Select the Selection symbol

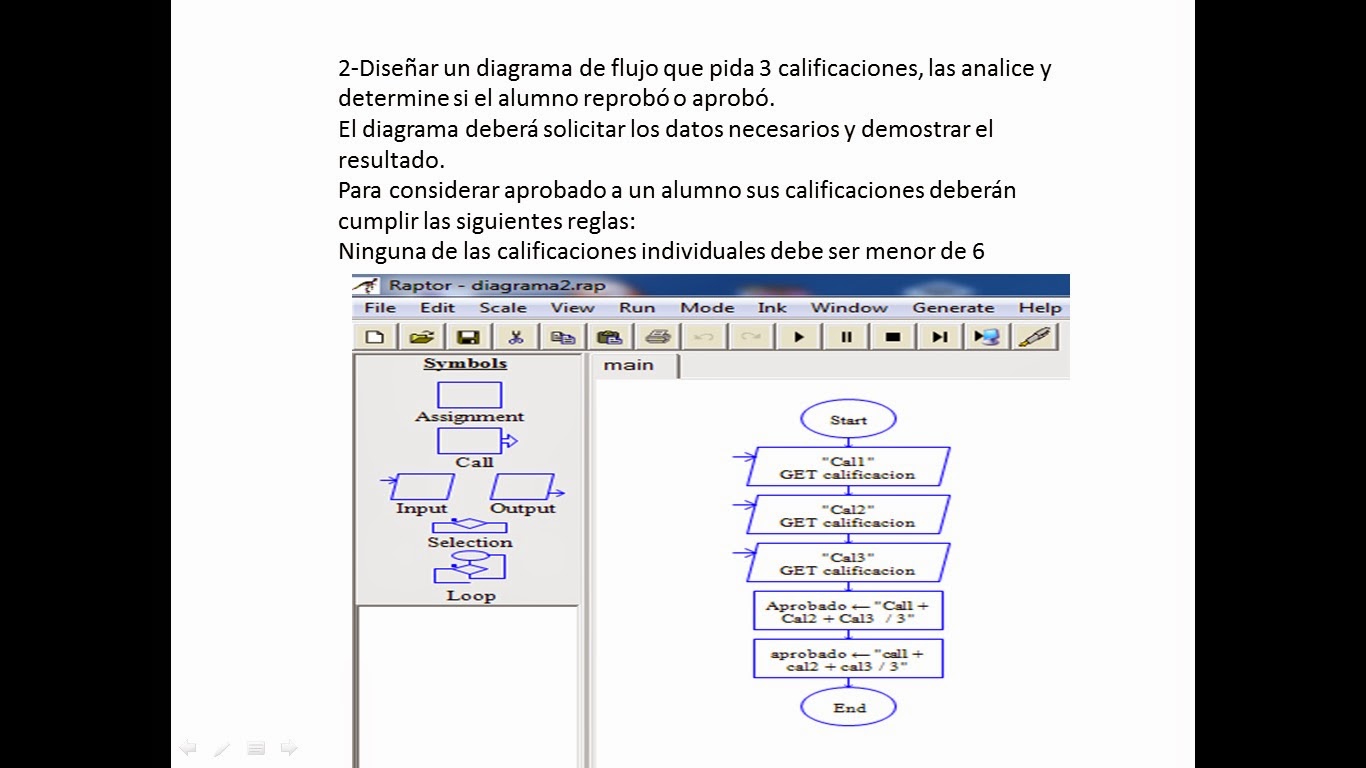pyautogui.click(x=469, y=525)
